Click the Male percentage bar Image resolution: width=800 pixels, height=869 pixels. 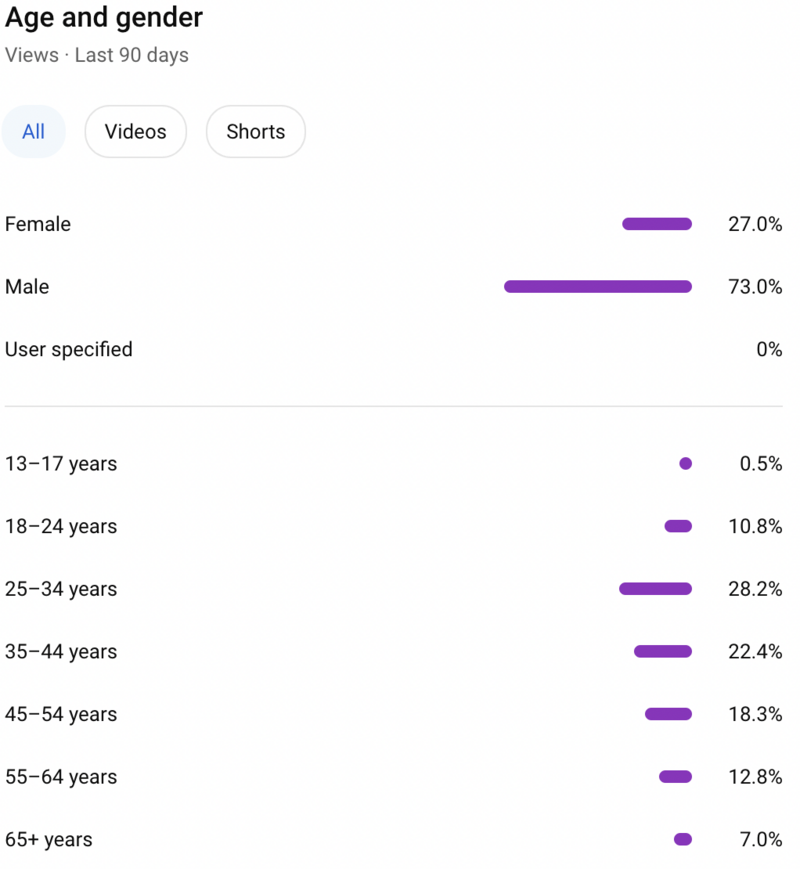[598, 287]
